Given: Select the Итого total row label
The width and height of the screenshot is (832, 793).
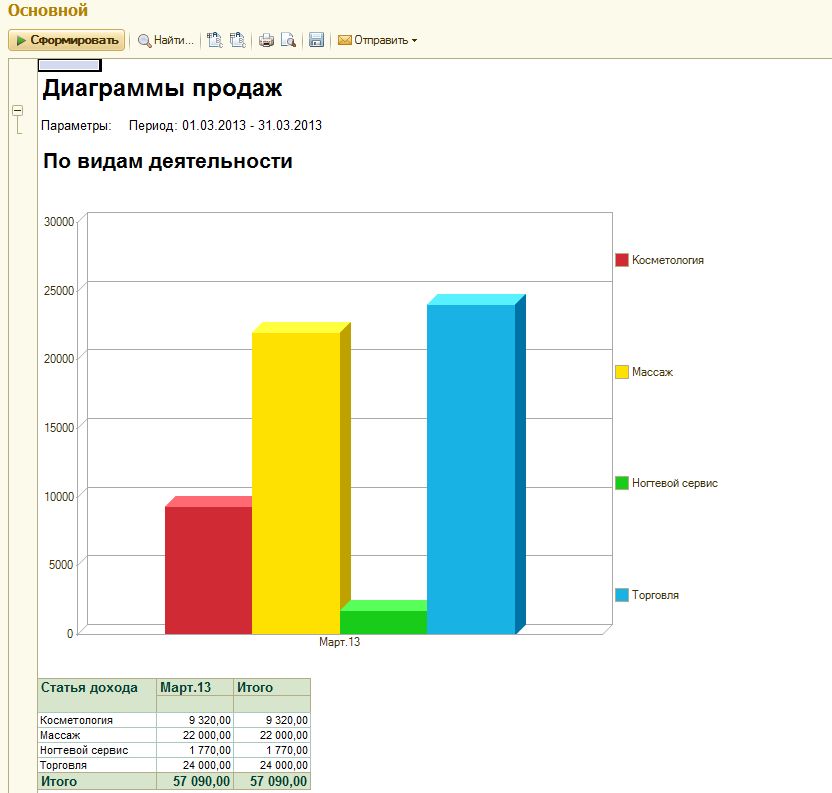Looking at the screenshot, I should coord(97,781).
